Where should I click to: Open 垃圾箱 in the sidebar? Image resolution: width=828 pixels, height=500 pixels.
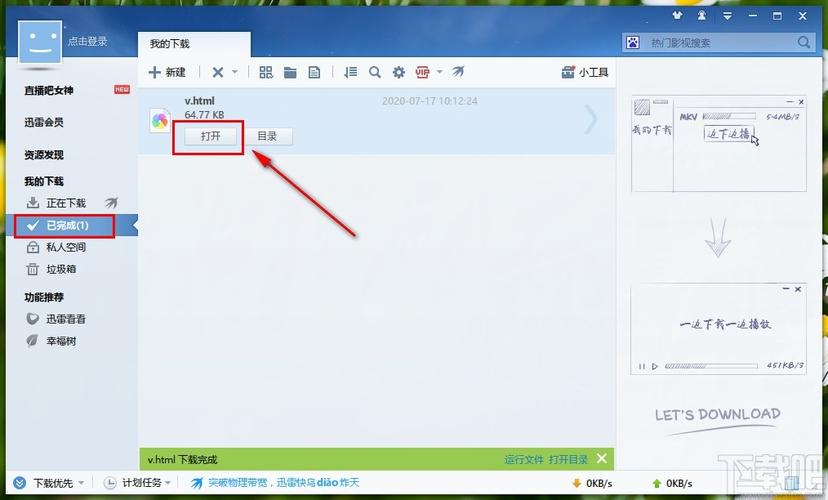pyautogui.click(x=60, y=269)
